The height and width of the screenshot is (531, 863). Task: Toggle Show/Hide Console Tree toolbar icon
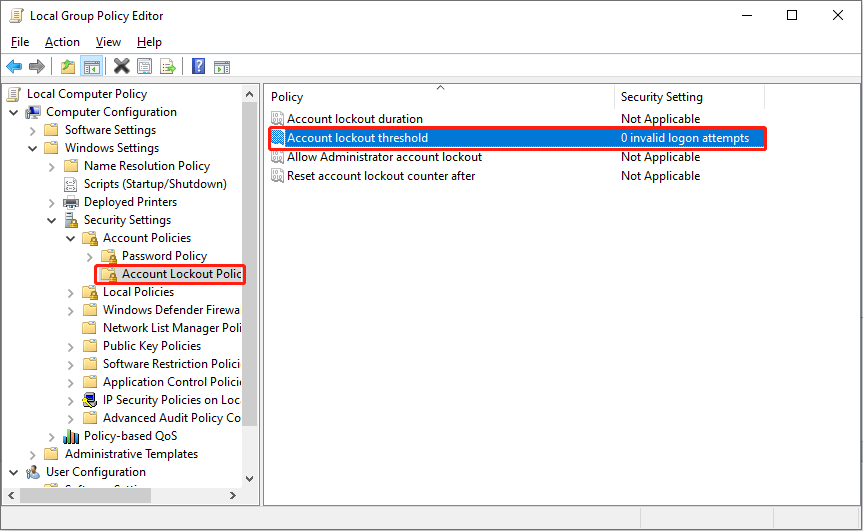click(91, 67)
